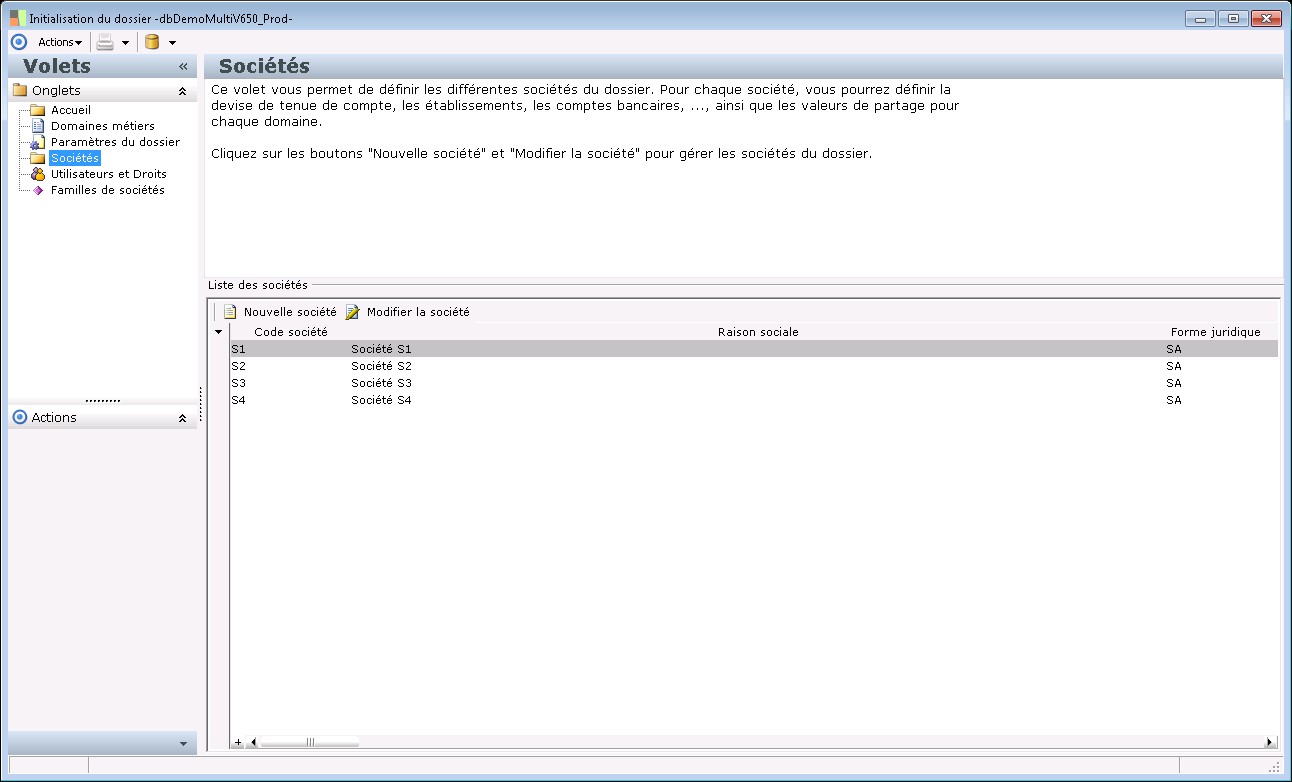
Task: Click the yellow database cylinder icon
Action: pos(152,42)
